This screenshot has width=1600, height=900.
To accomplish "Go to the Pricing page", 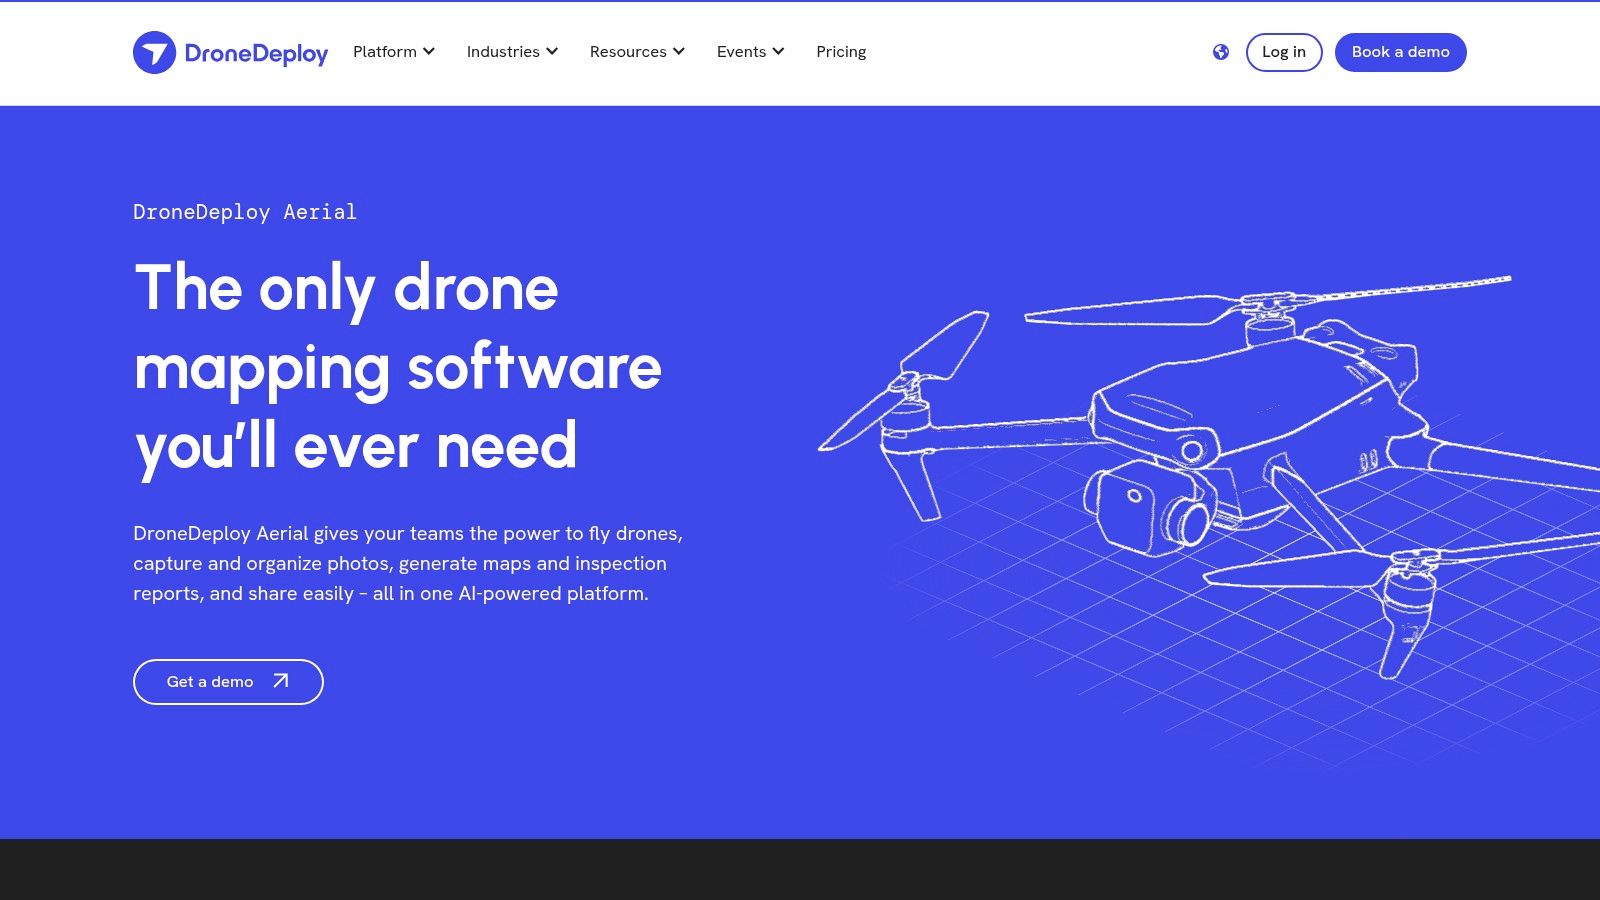I will [841, 52].
